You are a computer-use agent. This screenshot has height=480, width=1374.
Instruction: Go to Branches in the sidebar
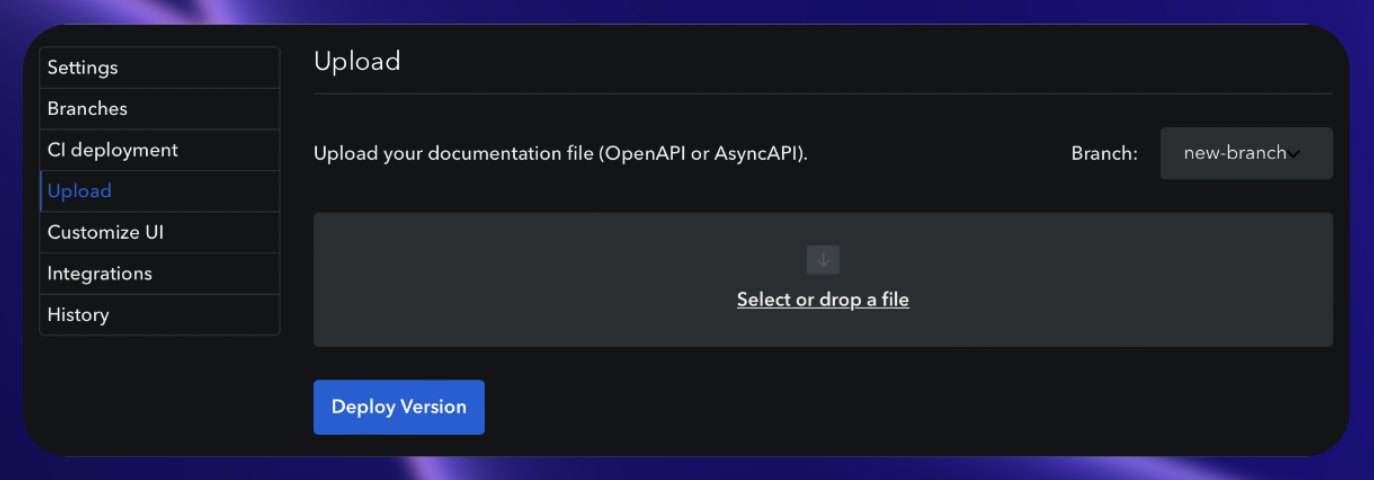point(160,109)
